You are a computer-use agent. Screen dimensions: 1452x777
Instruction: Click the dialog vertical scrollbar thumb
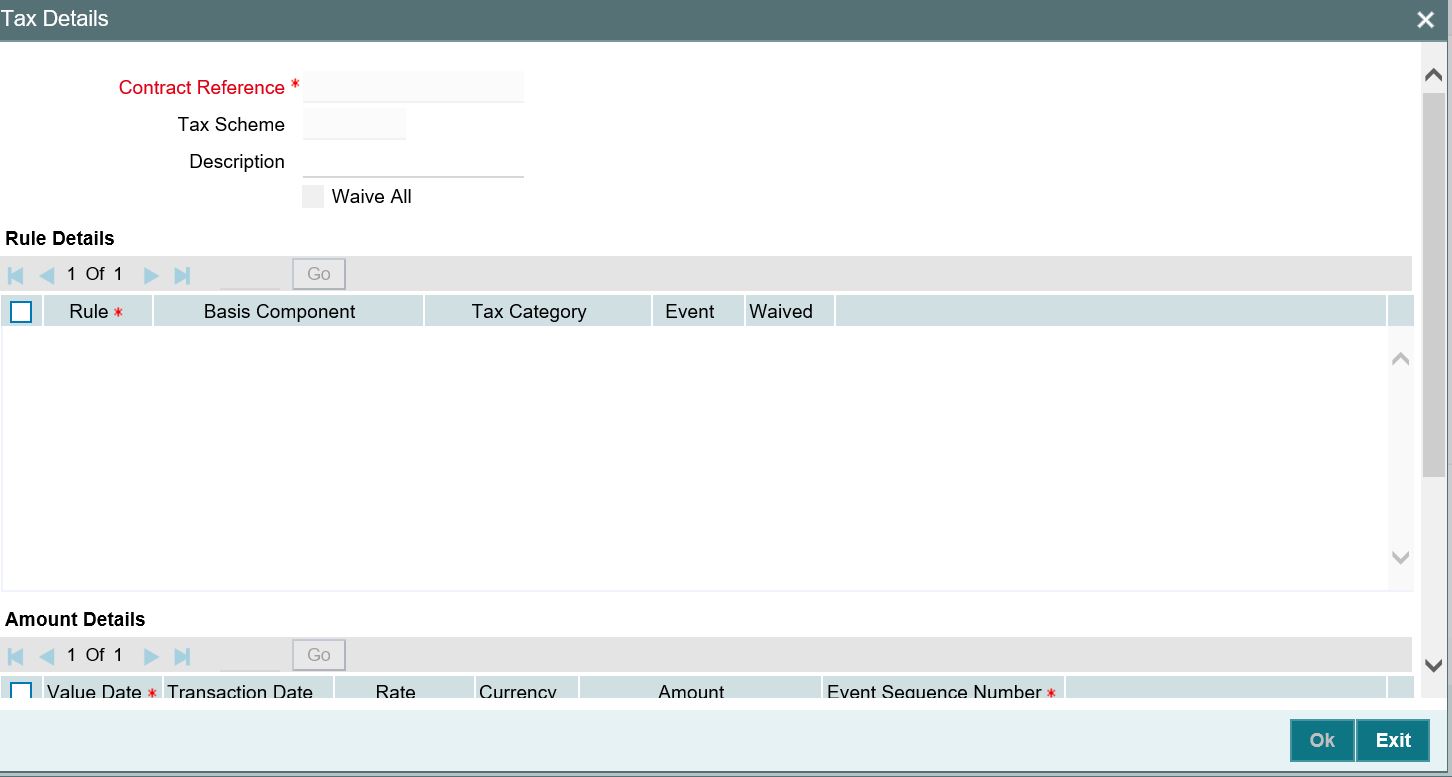point(1433,283)
